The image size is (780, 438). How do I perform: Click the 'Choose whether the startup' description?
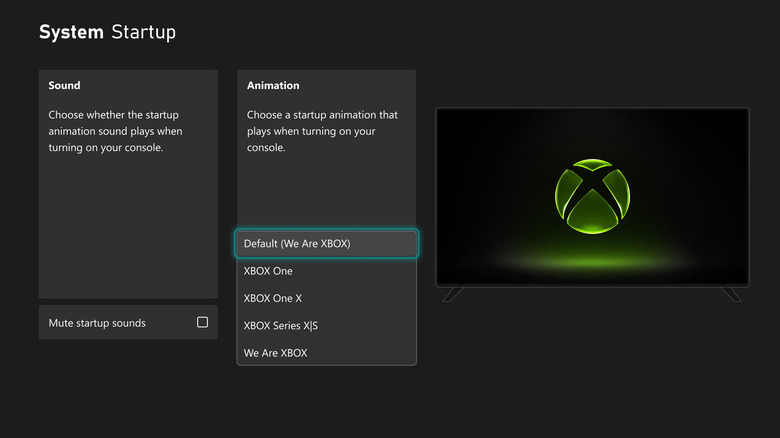point(115,131)
